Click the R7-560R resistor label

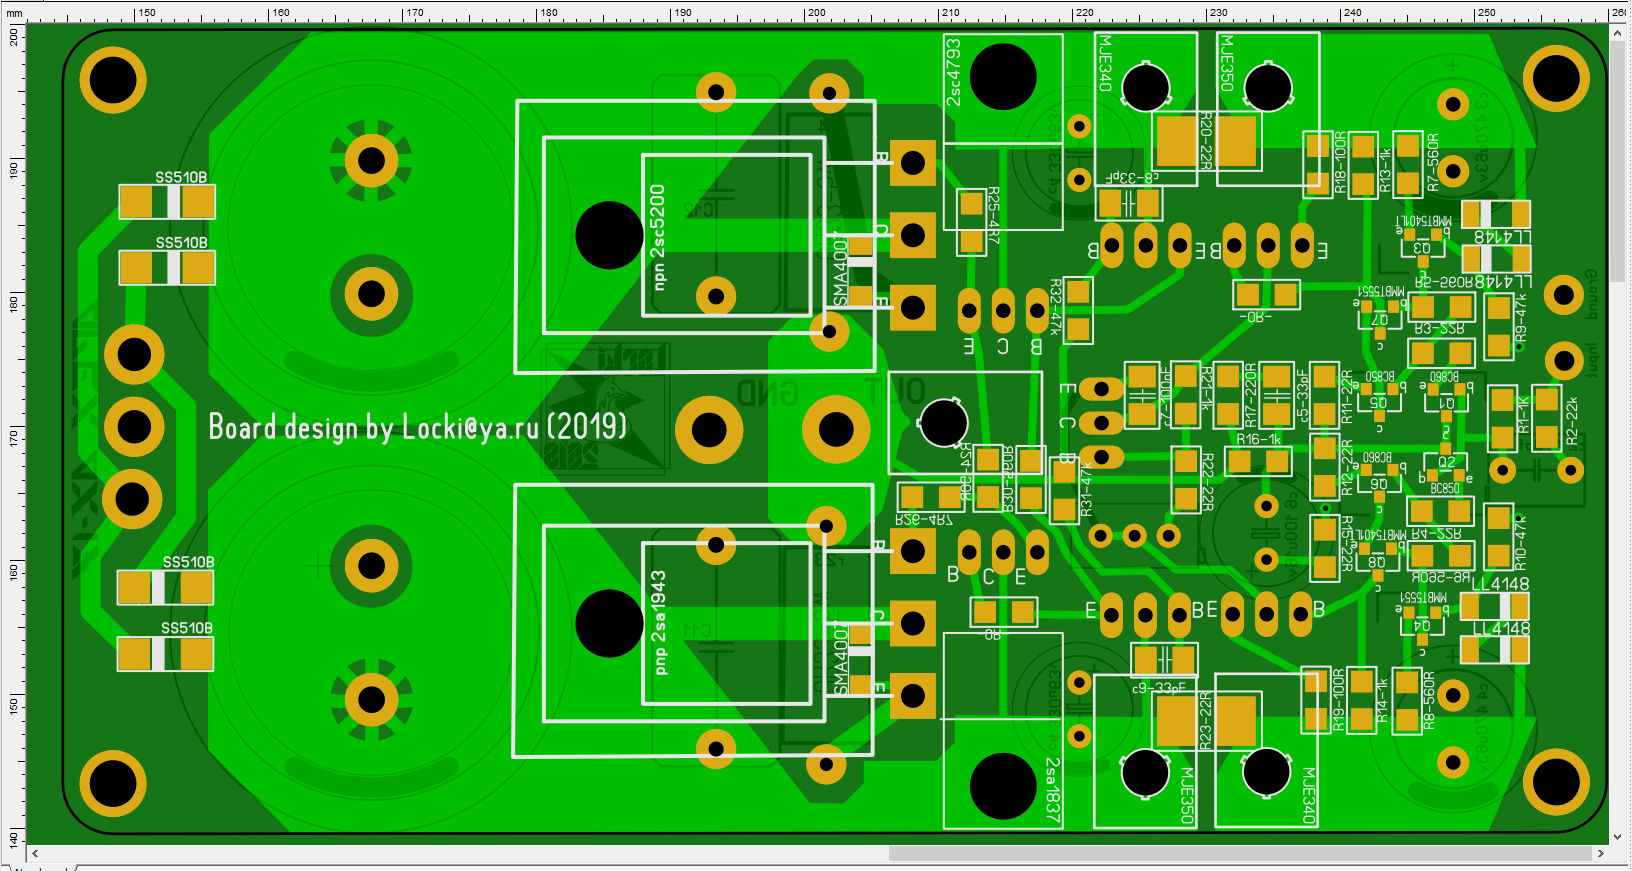click(x=1433, y=163)
